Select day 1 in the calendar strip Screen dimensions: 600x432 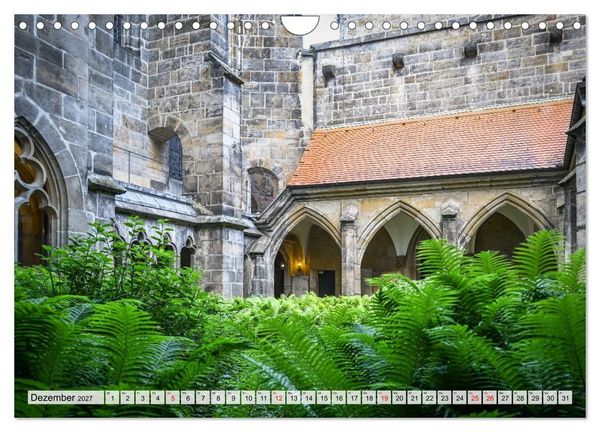click(x=112, y=398)
